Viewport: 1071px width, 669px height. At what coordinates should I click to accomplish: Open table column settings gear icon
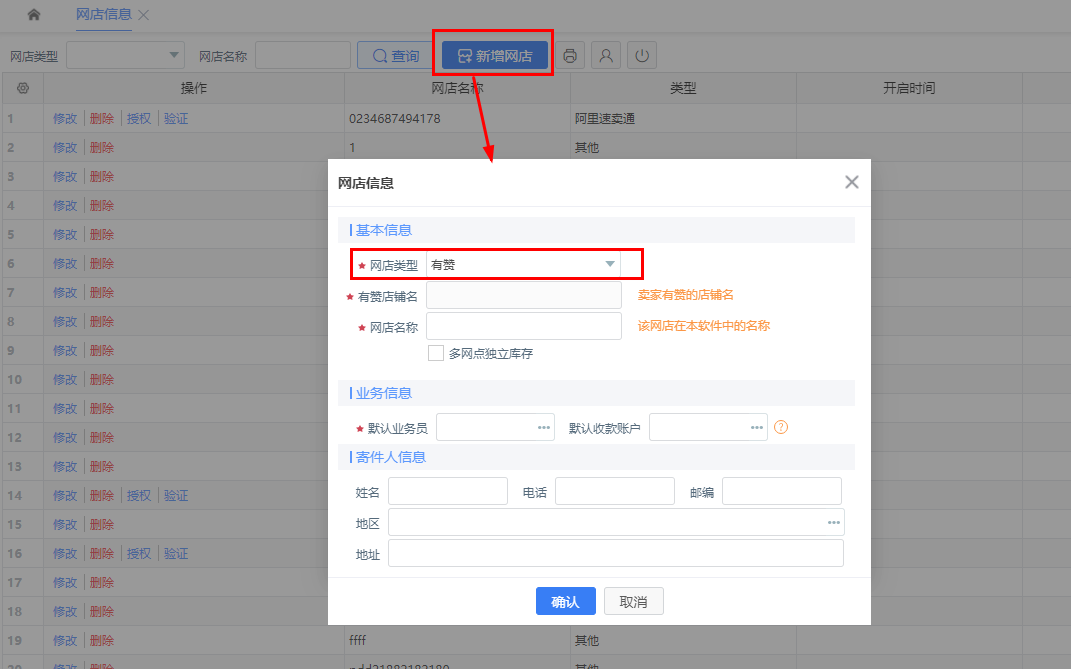click(x=23, y=88)
